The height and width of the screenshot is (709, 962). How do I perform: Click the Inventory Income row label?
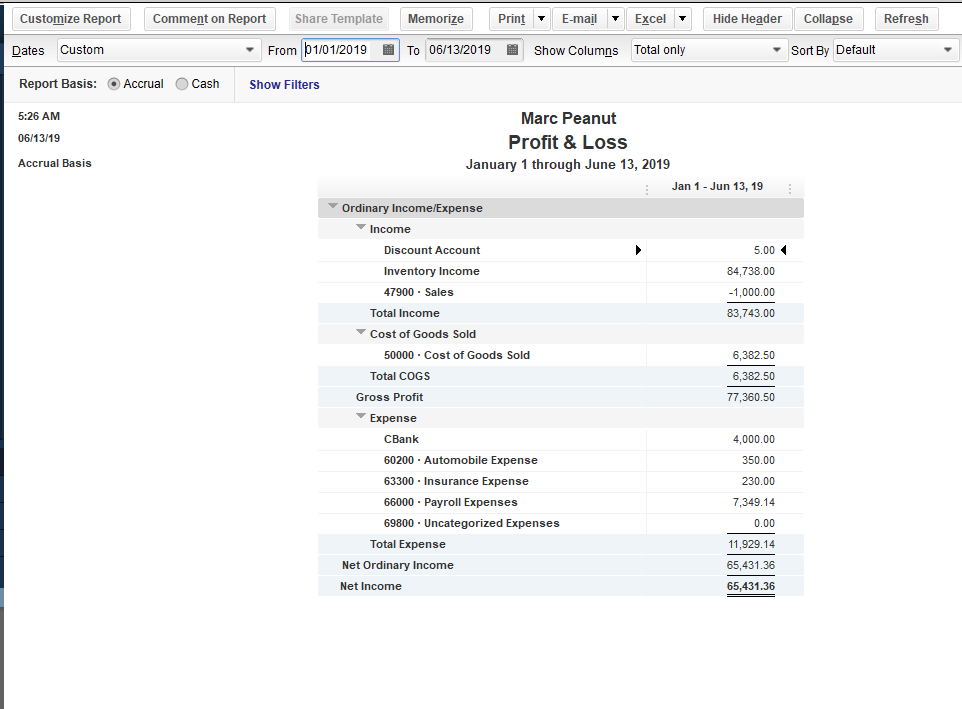tap(431, 271)
